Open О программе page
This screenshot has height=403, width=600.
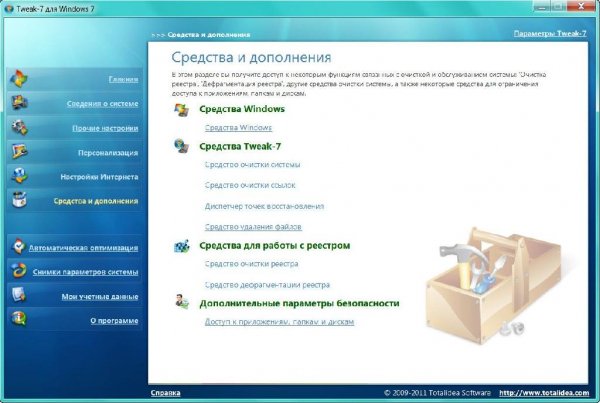coord(114,321)
